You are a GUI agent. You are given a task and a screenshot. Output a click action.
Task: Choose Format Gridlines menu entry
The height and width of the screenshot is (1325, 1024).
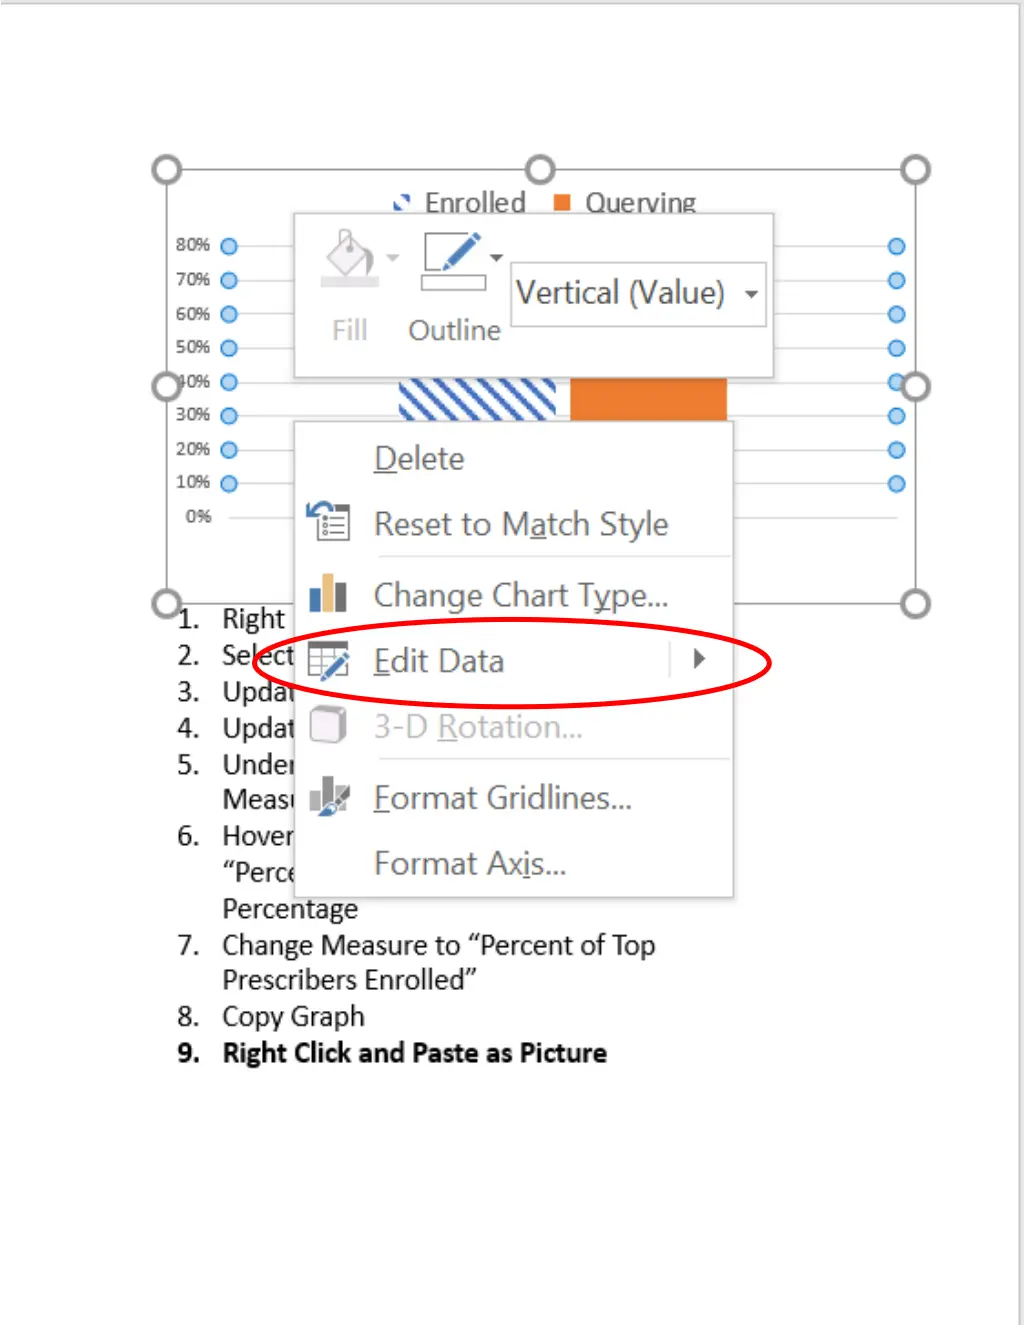click(x=503, y=798)
